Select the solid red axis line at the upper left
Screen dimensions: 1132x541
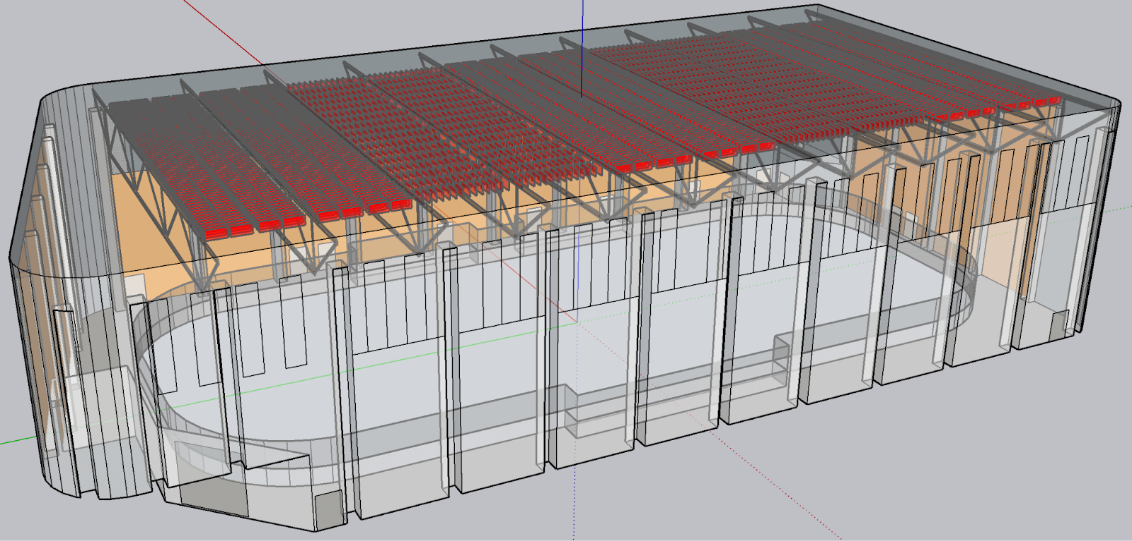point(222,34)
